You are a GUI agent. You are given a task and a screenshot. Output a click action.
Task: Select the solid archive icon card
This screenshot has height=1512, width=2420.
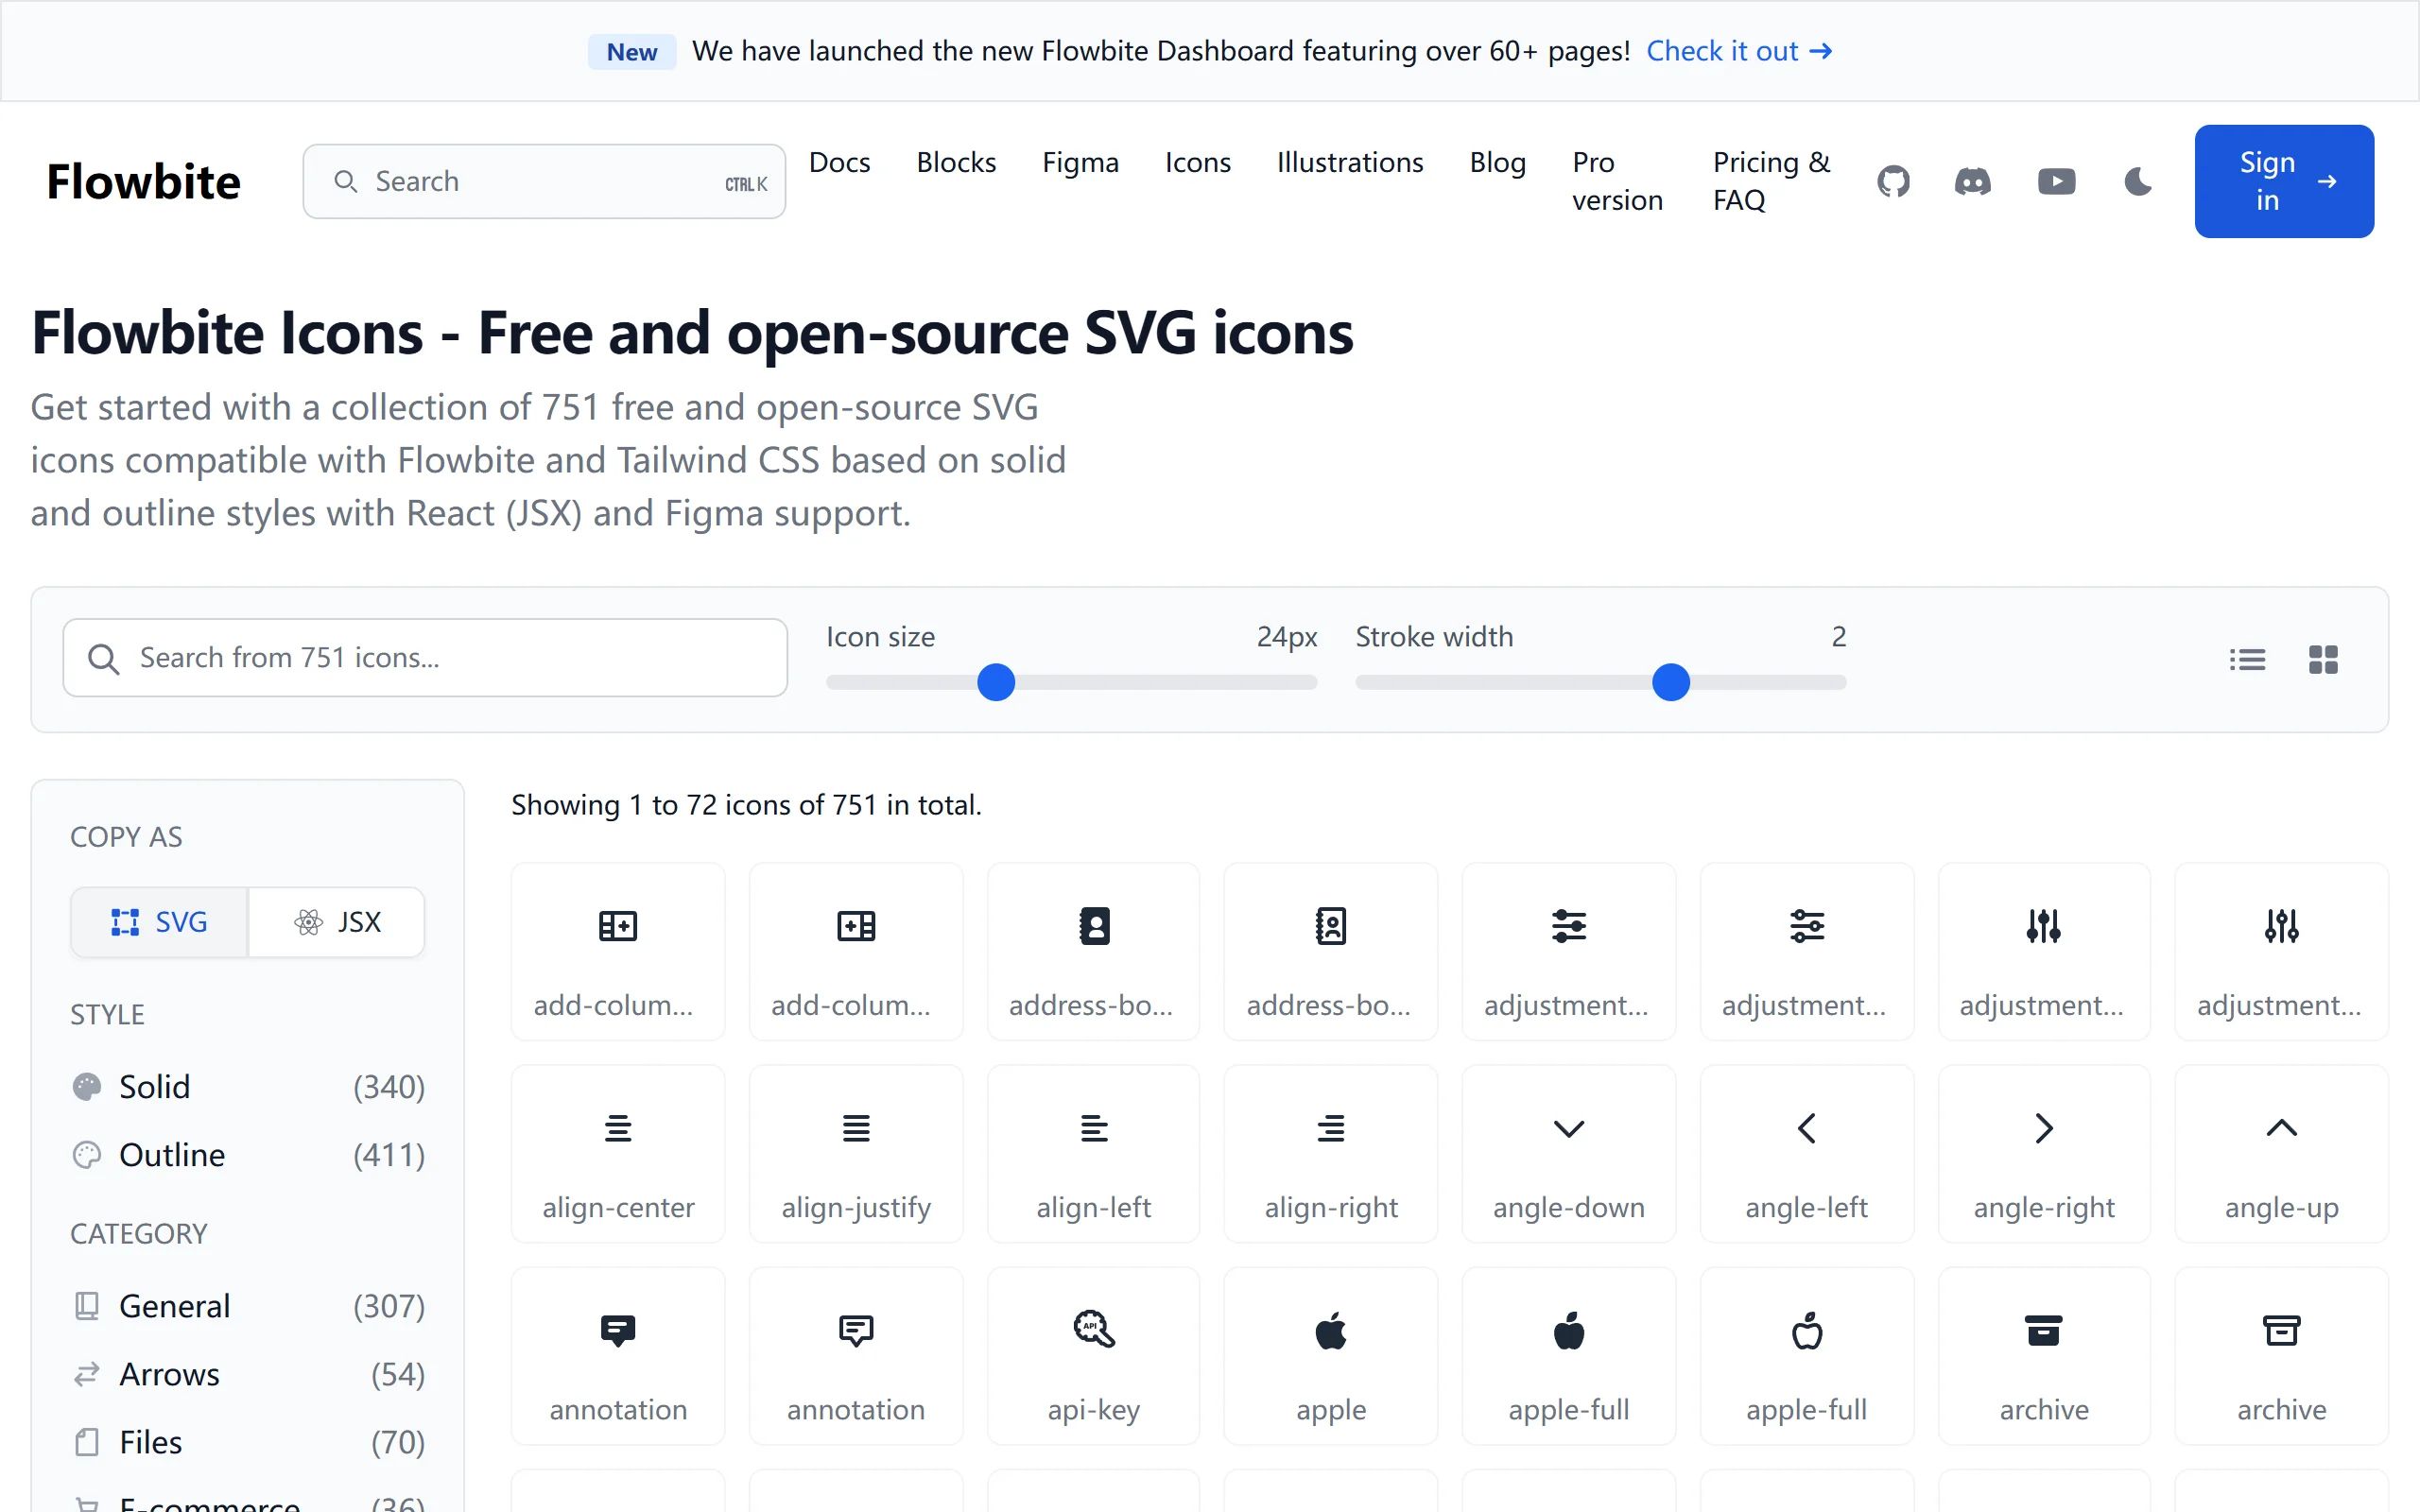pos(2044,1356)
